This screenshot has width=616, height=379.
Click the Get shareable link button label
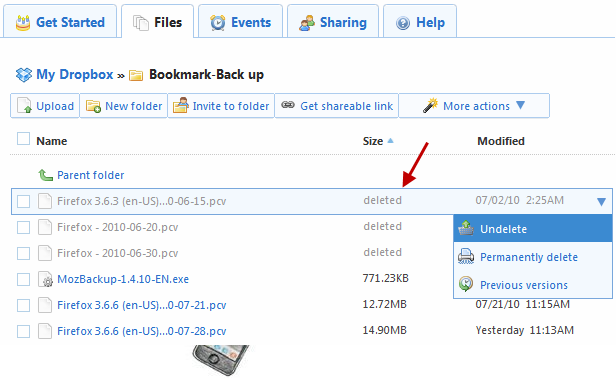(x=346, y=106)
